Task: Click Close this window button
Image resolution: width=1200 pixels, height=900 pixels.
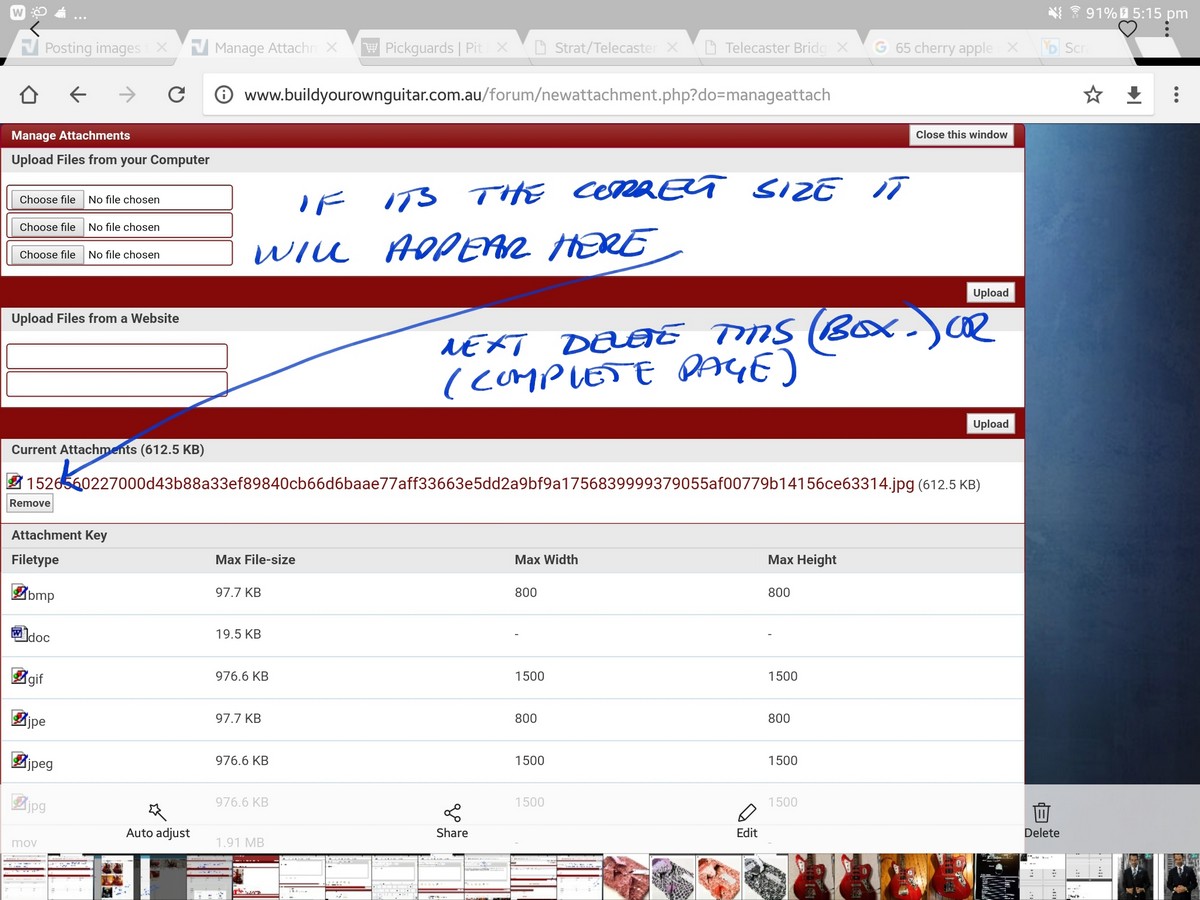Action: pos(961,135)
